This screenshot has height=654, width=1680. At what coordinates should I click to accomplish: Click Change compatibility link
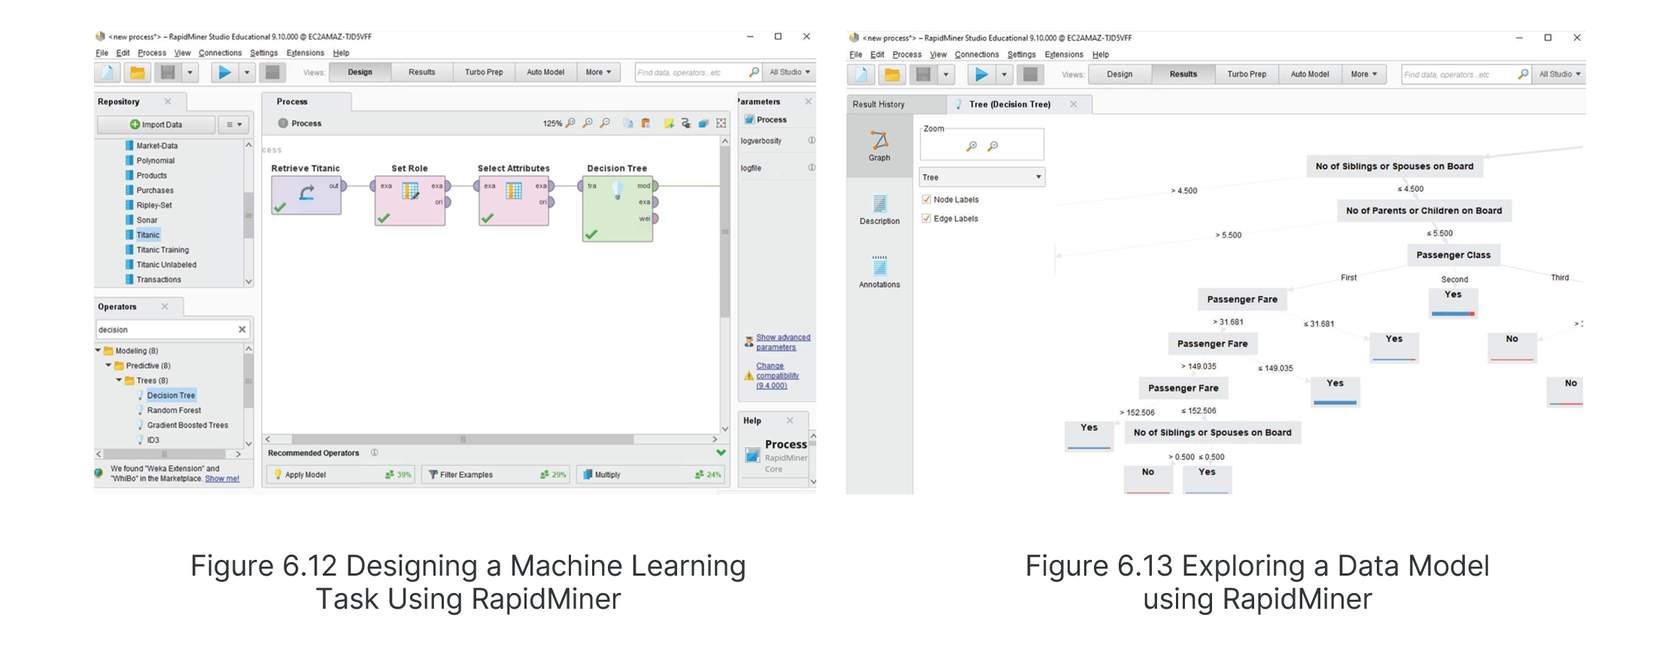pyautogui.click(x=777, y=376)
